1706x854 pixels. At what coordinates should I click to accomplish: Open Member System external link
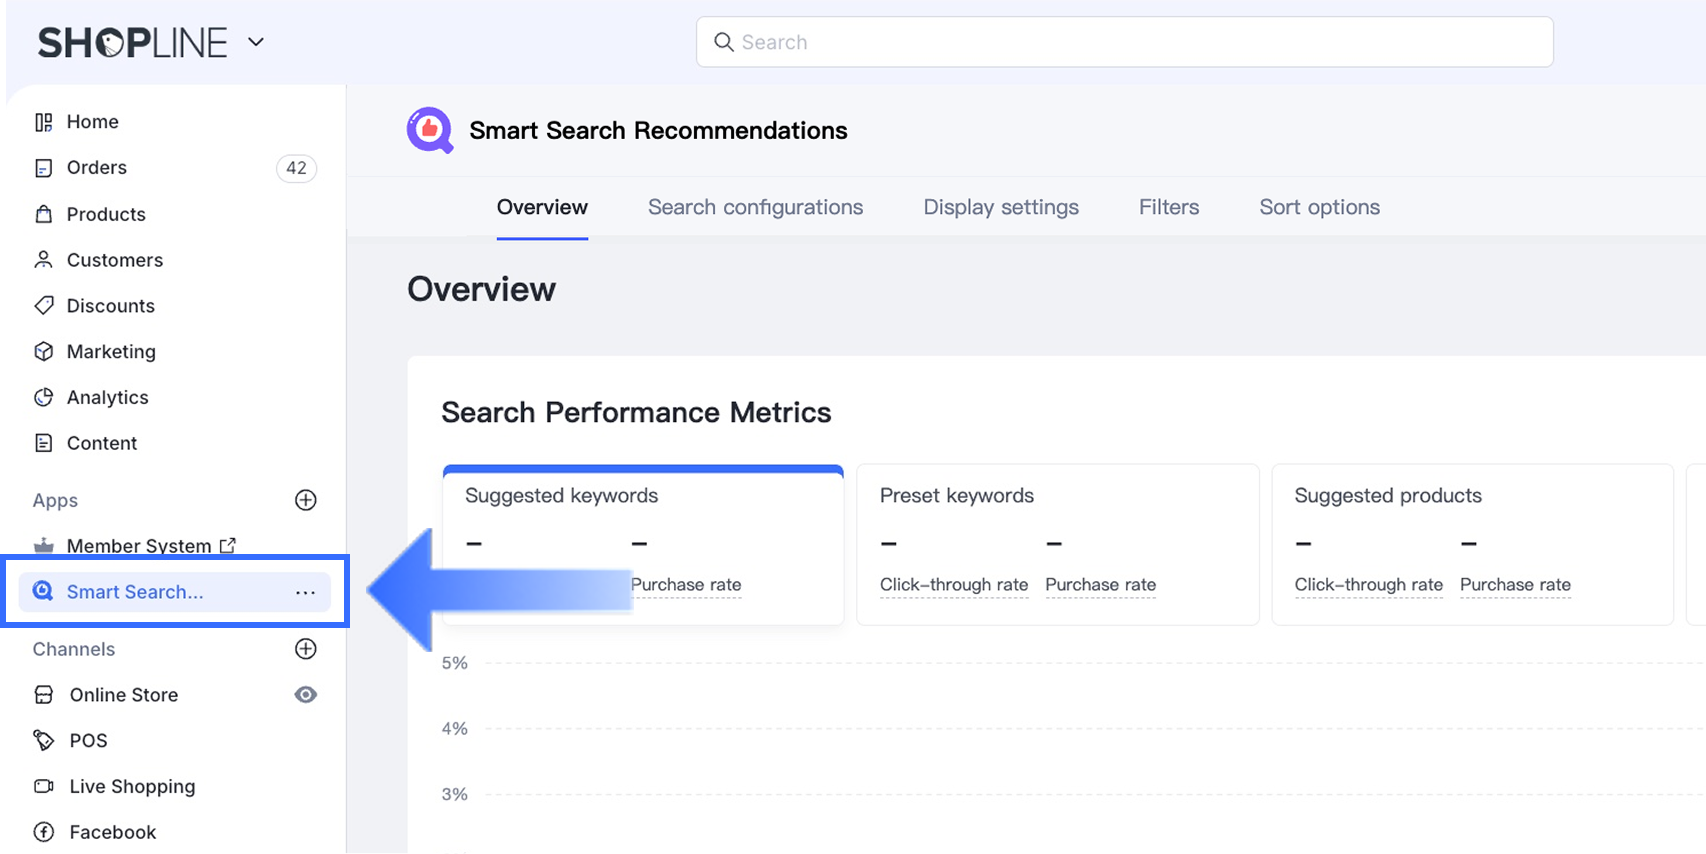[228, 545]
